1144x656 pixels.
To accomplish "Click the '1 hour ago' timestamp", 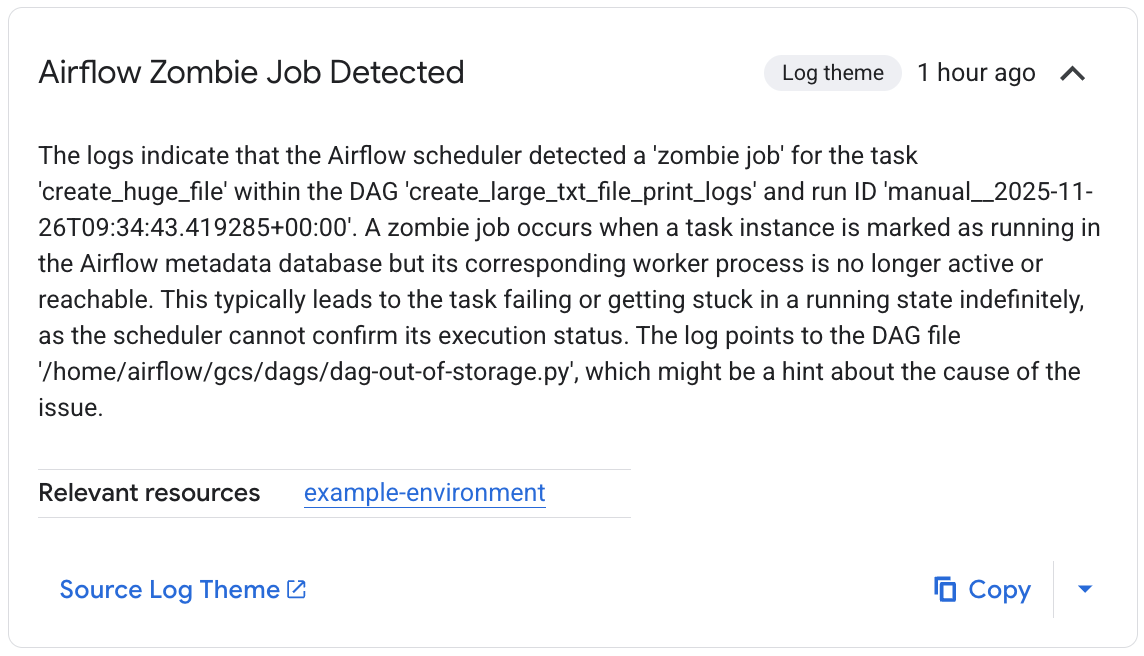I will 976,72.
